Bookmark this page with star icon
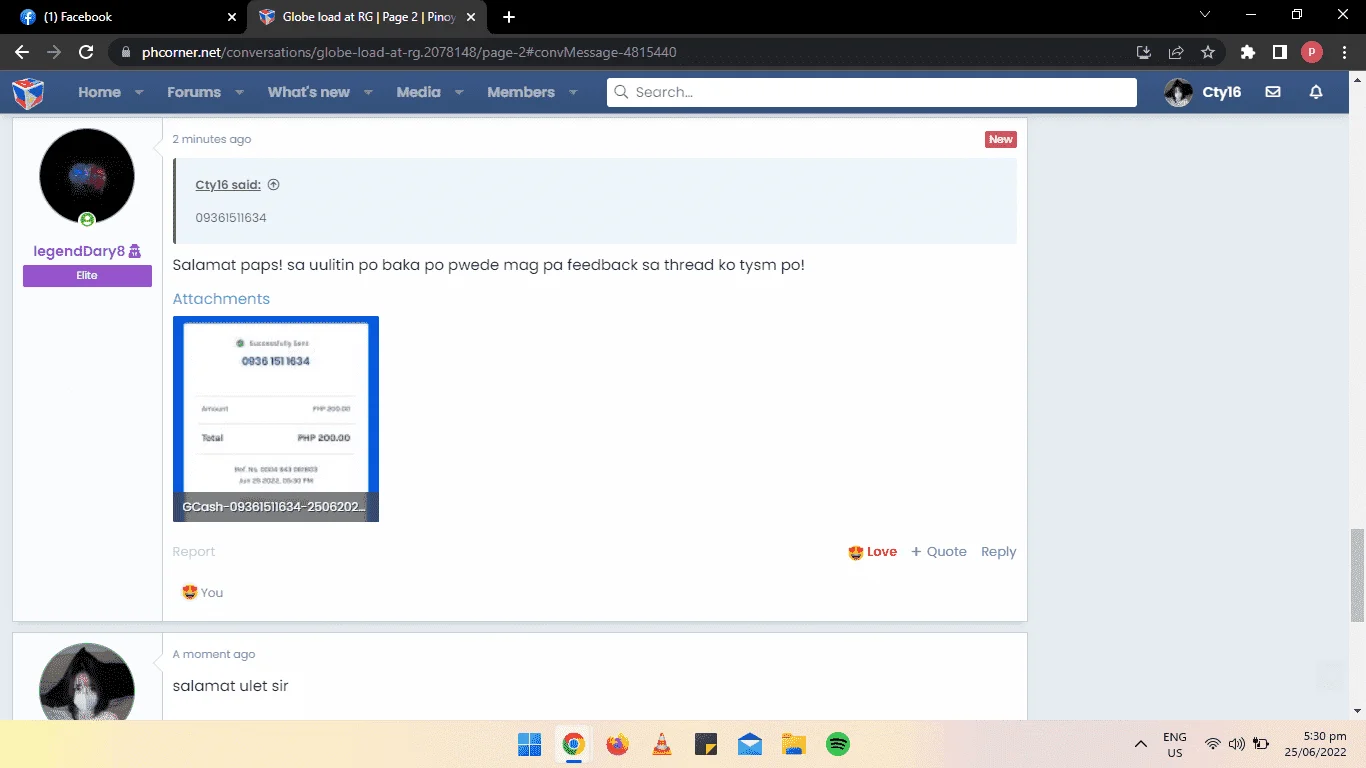1366x768 pixels. tap(1208, 52)
